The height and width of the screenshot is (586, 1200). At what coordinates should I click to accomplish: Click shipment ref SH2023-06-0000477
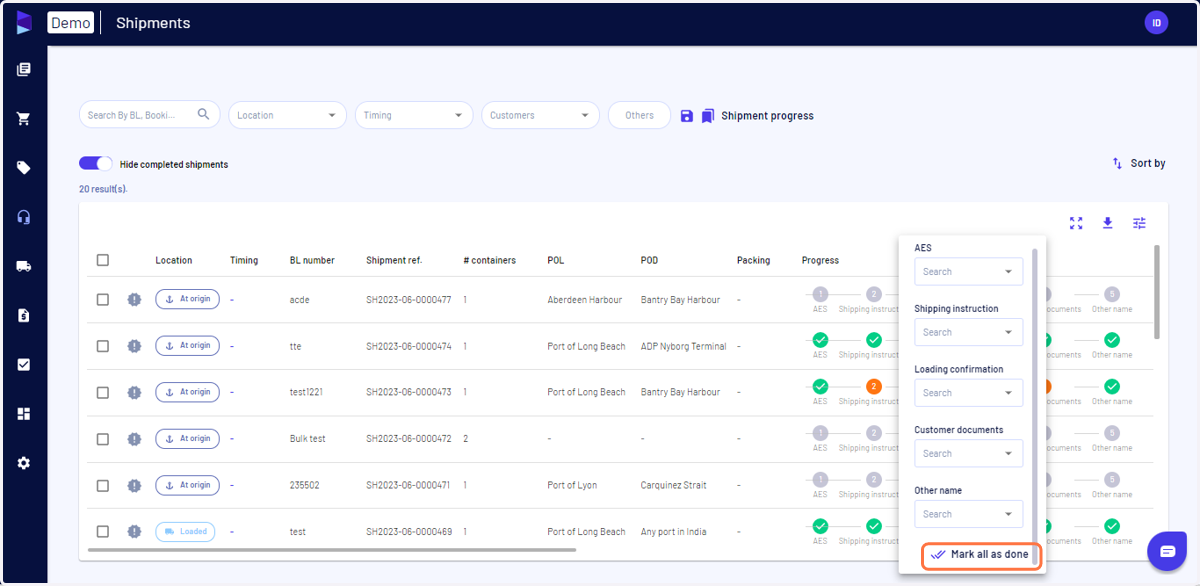408,299
